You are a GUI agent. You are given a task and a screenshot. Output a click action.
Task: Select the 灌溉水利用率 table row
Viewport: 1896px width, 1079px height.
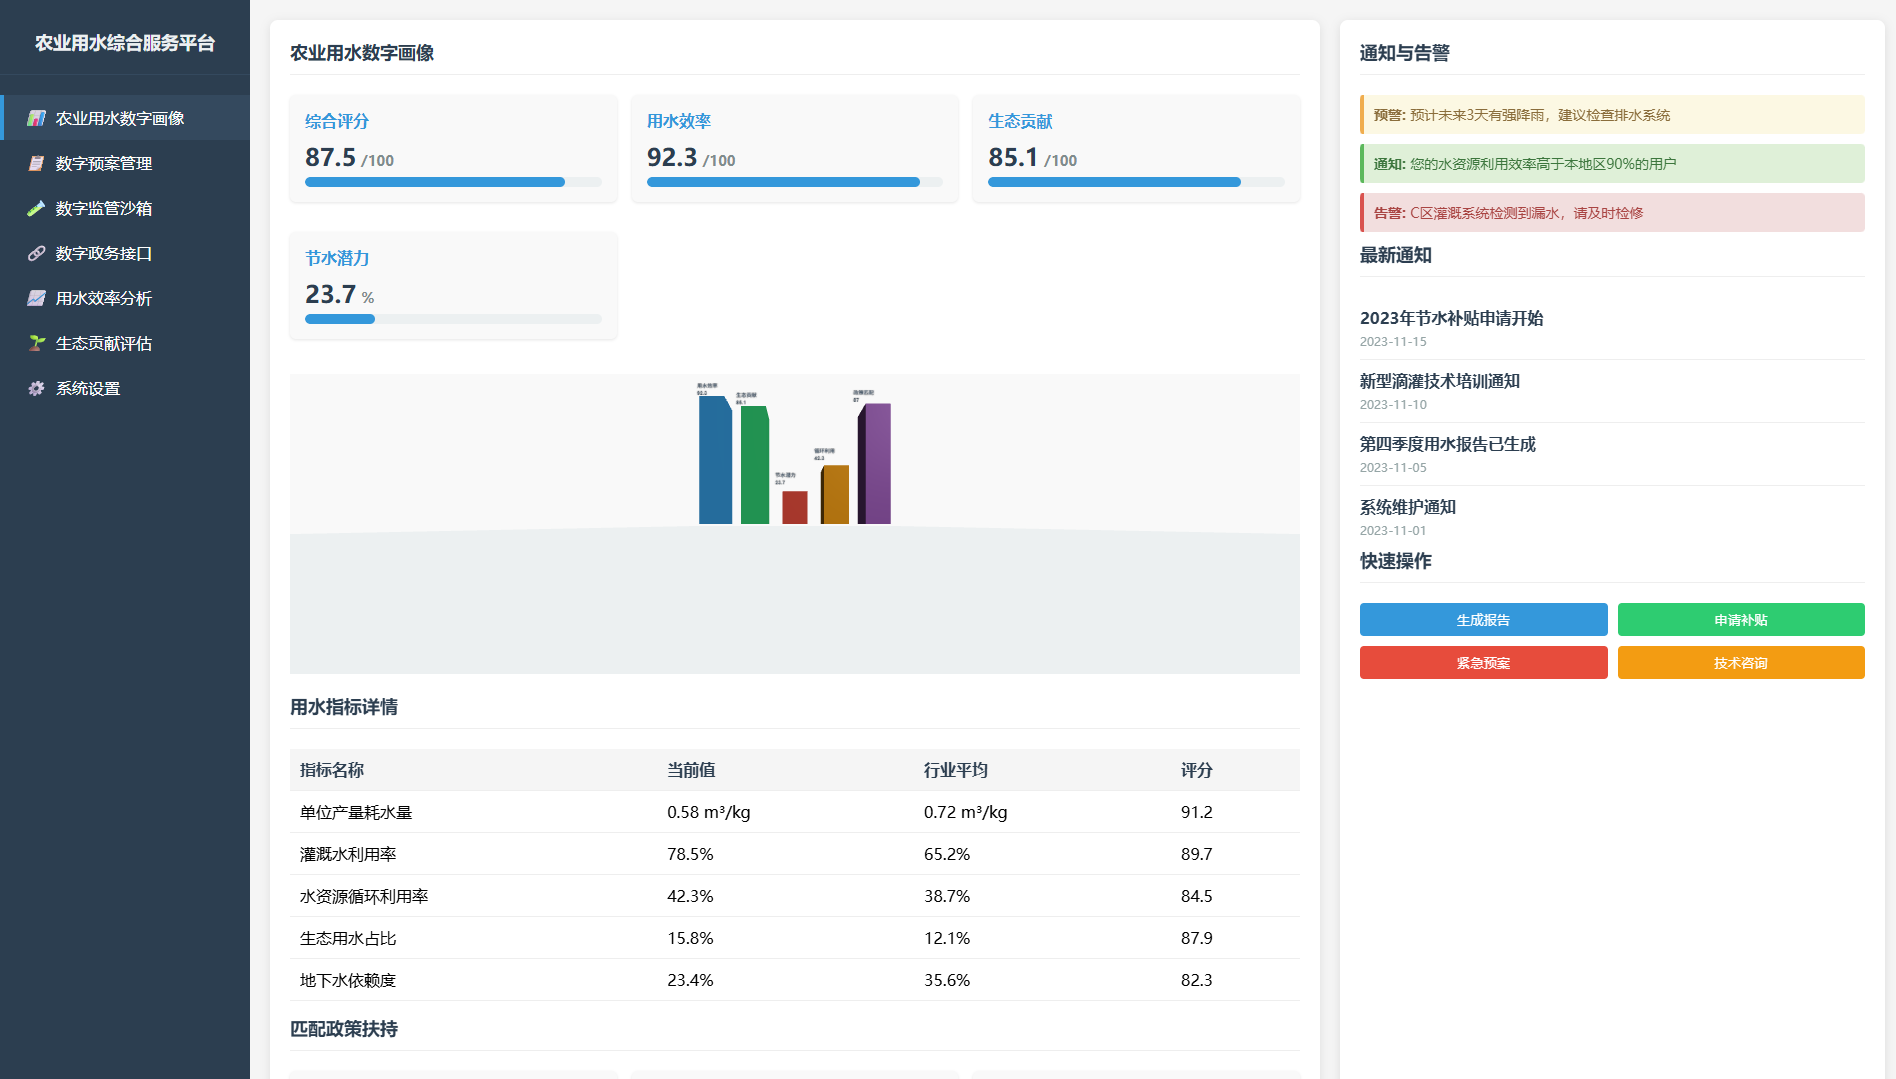point(794,854)
